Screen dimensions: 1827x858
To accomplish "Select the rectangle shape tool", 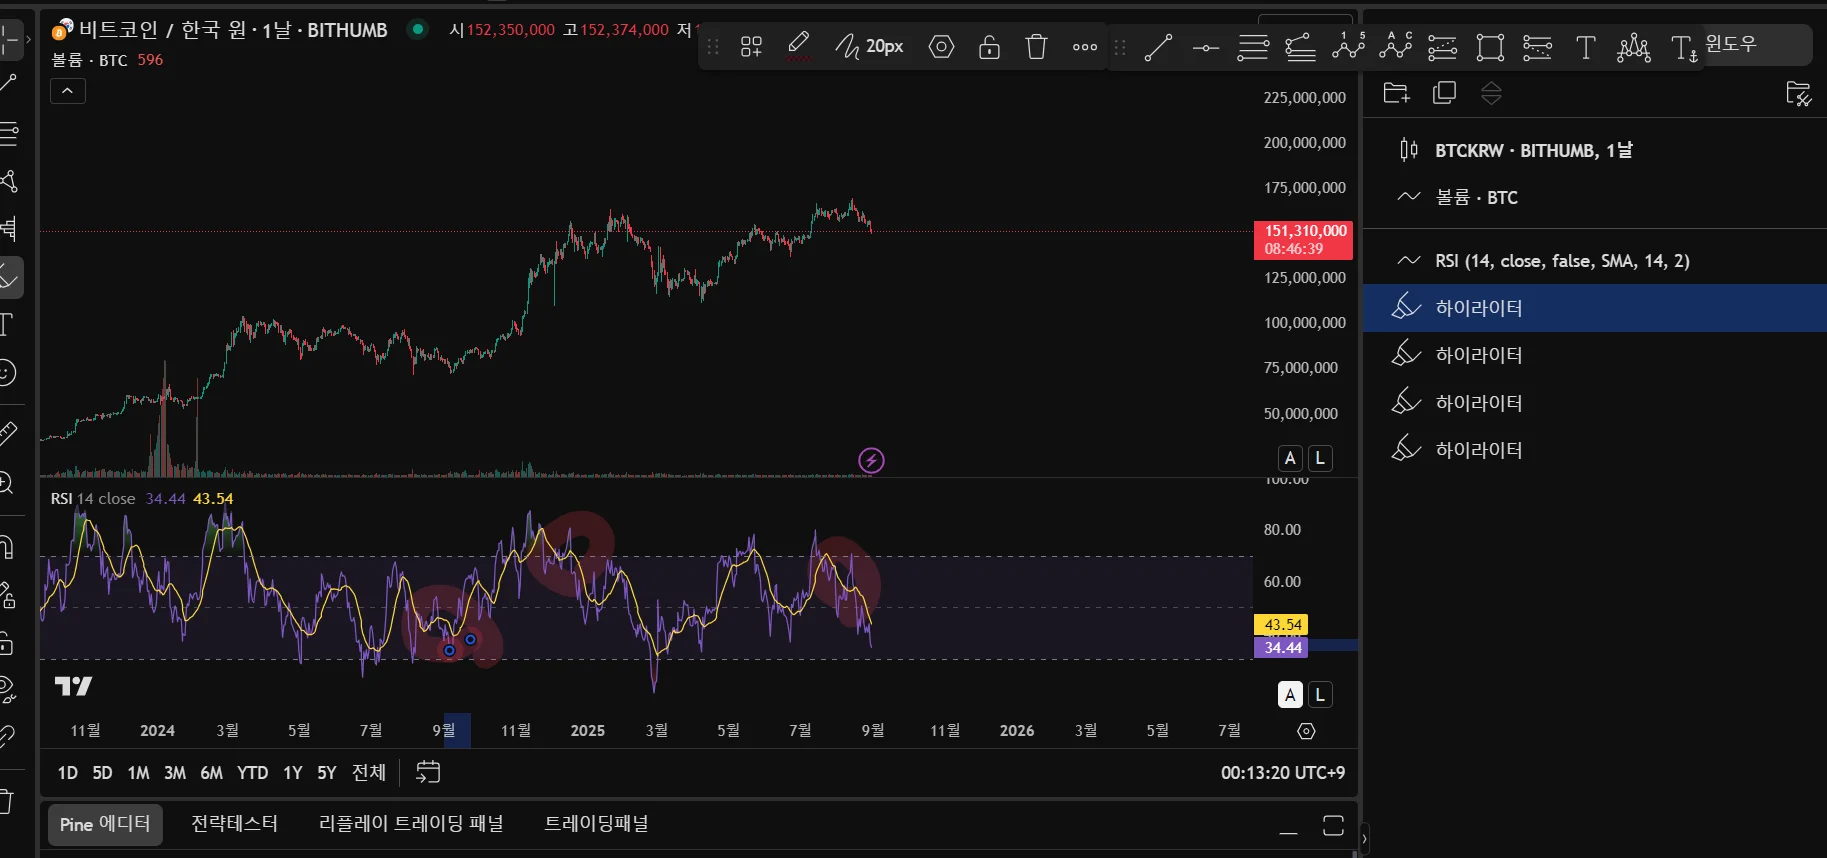I will (x=1490, y=47).
